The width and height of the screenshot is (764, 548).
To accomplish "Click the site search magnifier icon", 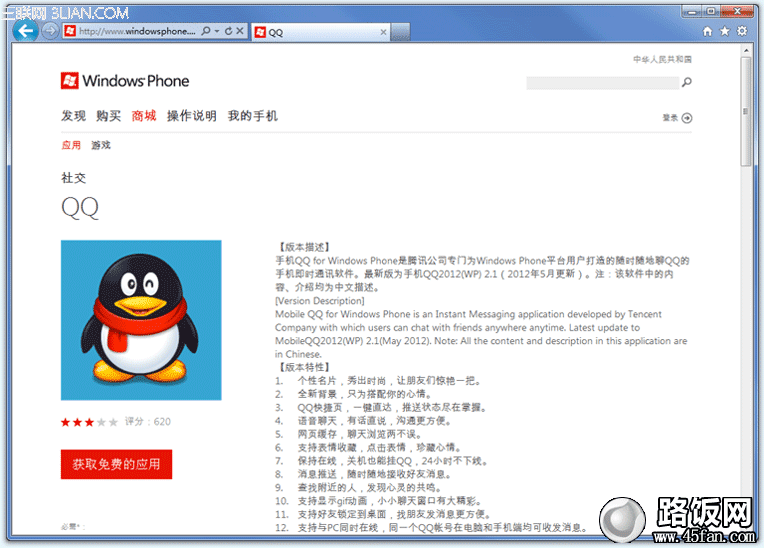I will click(687, 82).
